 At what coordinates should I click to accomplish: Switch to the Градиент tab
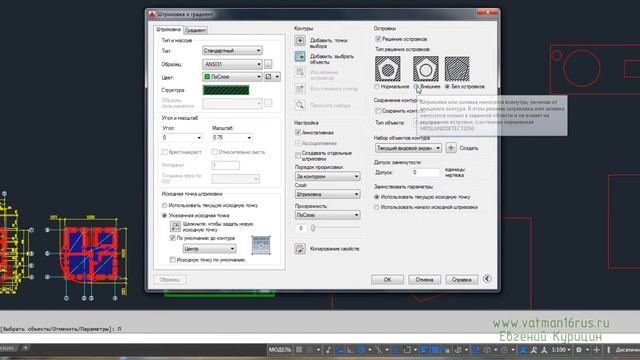tap(195, 30)
